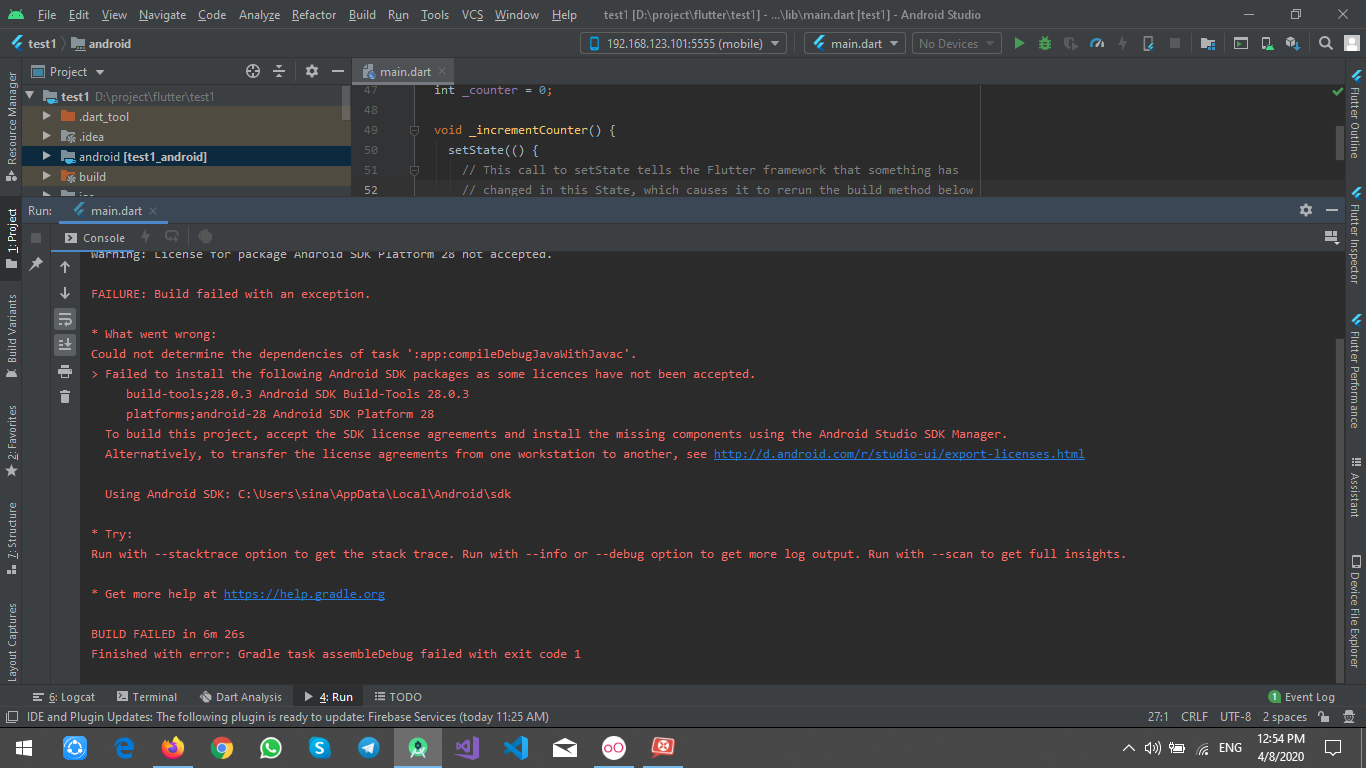Open Device File Explorer side panel

point(1355,610)
